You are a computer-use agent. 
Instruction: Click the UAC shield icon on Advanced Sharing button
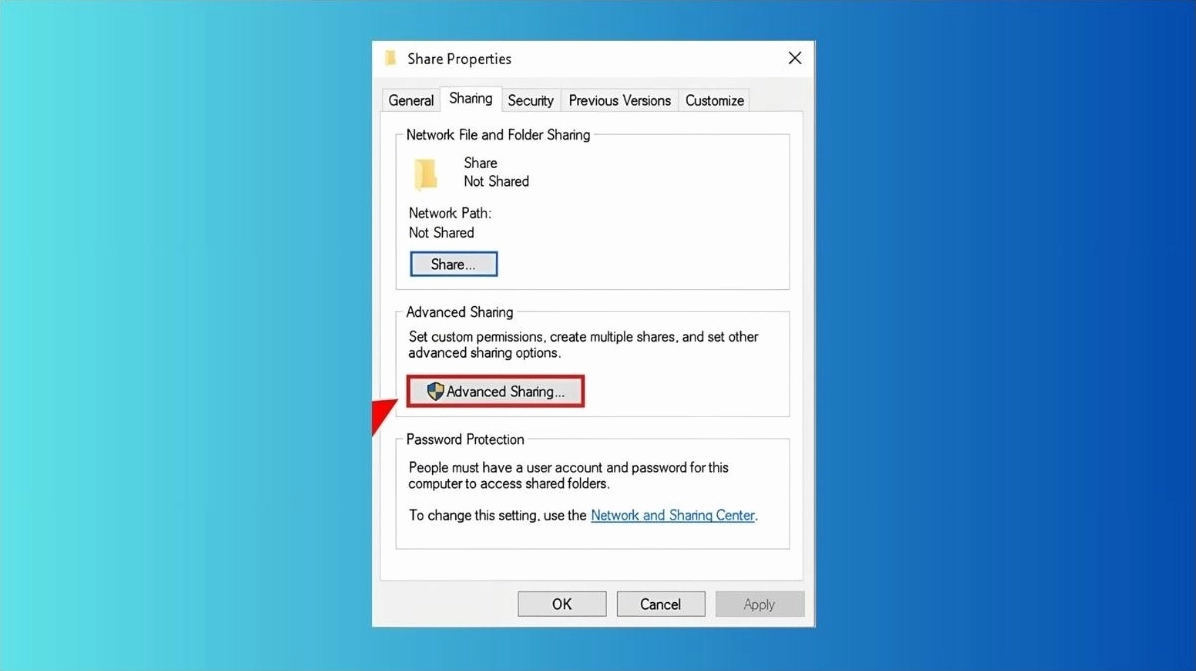click(436, 391)
